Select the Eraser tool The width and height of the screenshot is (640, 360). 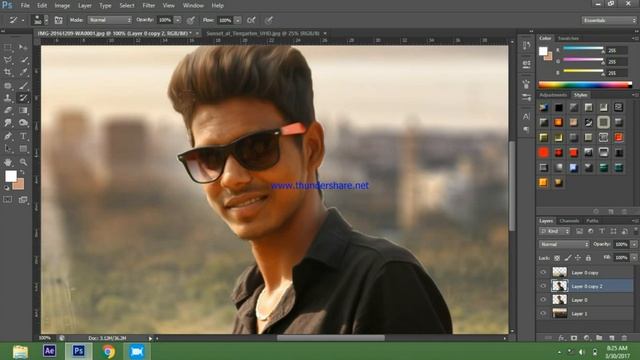tap(8, 111)
